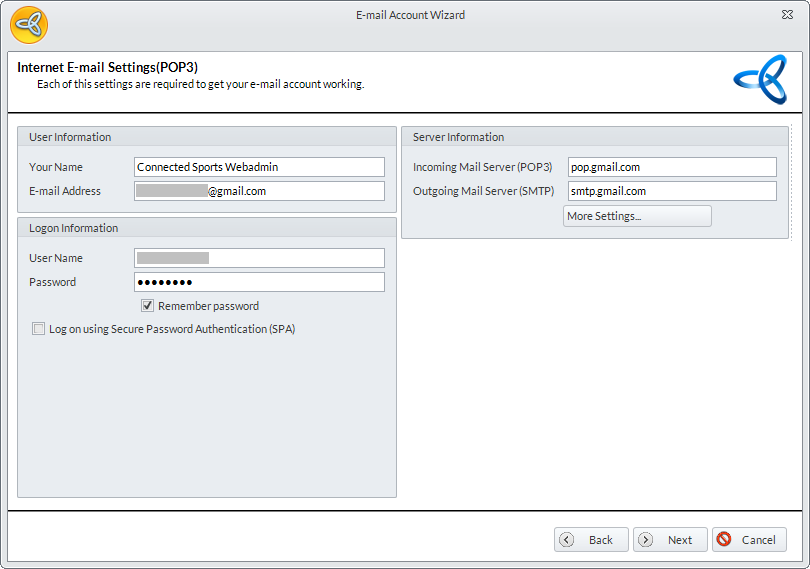Viewport: 810px width, 569px height.
Task: Click the Internet E-mail Settings(POP3) heading
Action: coord(107,67)
